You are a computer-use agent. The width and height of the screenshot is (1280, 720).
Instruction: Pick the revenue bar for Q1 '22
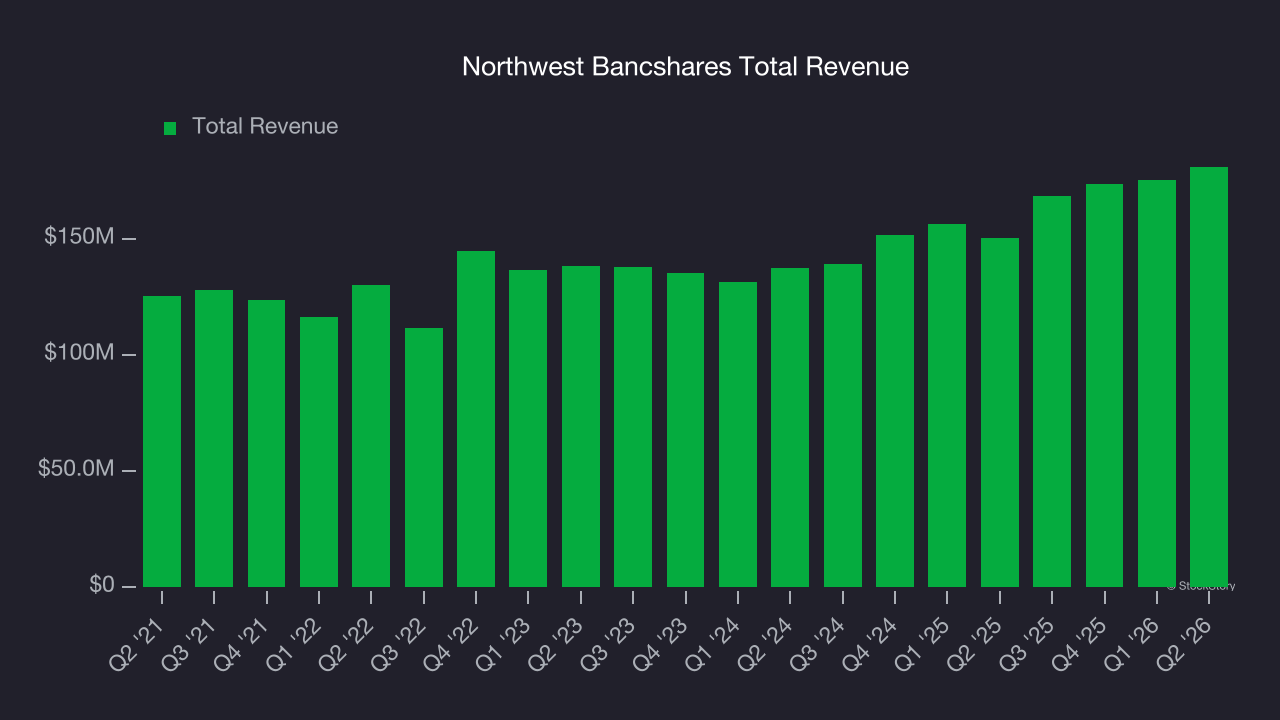click(319, 452)
